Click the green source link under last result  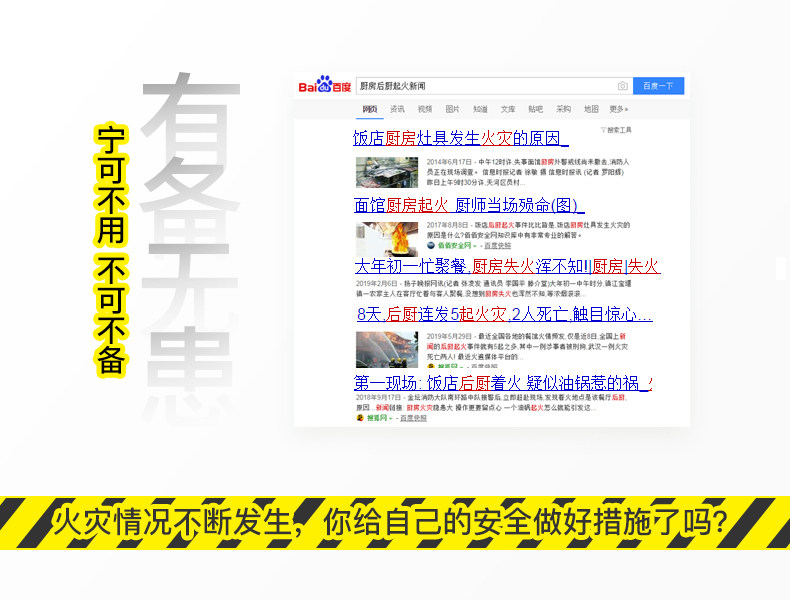pos(376,418)
